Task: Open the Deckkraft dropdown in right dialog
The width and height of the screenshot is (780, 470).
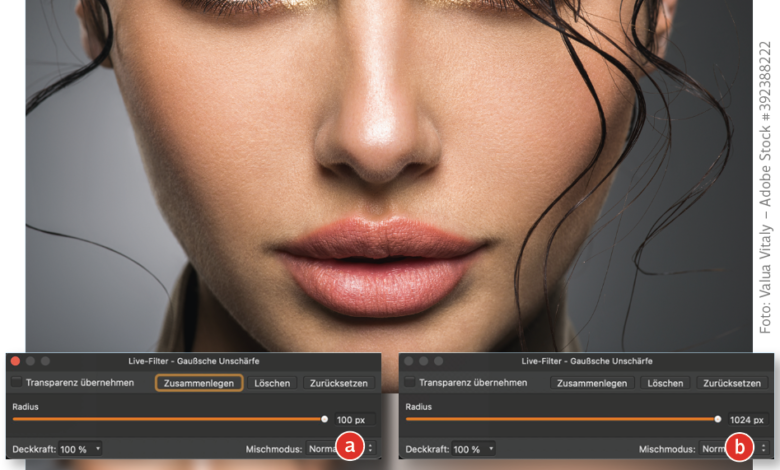Action: [473, 449]
